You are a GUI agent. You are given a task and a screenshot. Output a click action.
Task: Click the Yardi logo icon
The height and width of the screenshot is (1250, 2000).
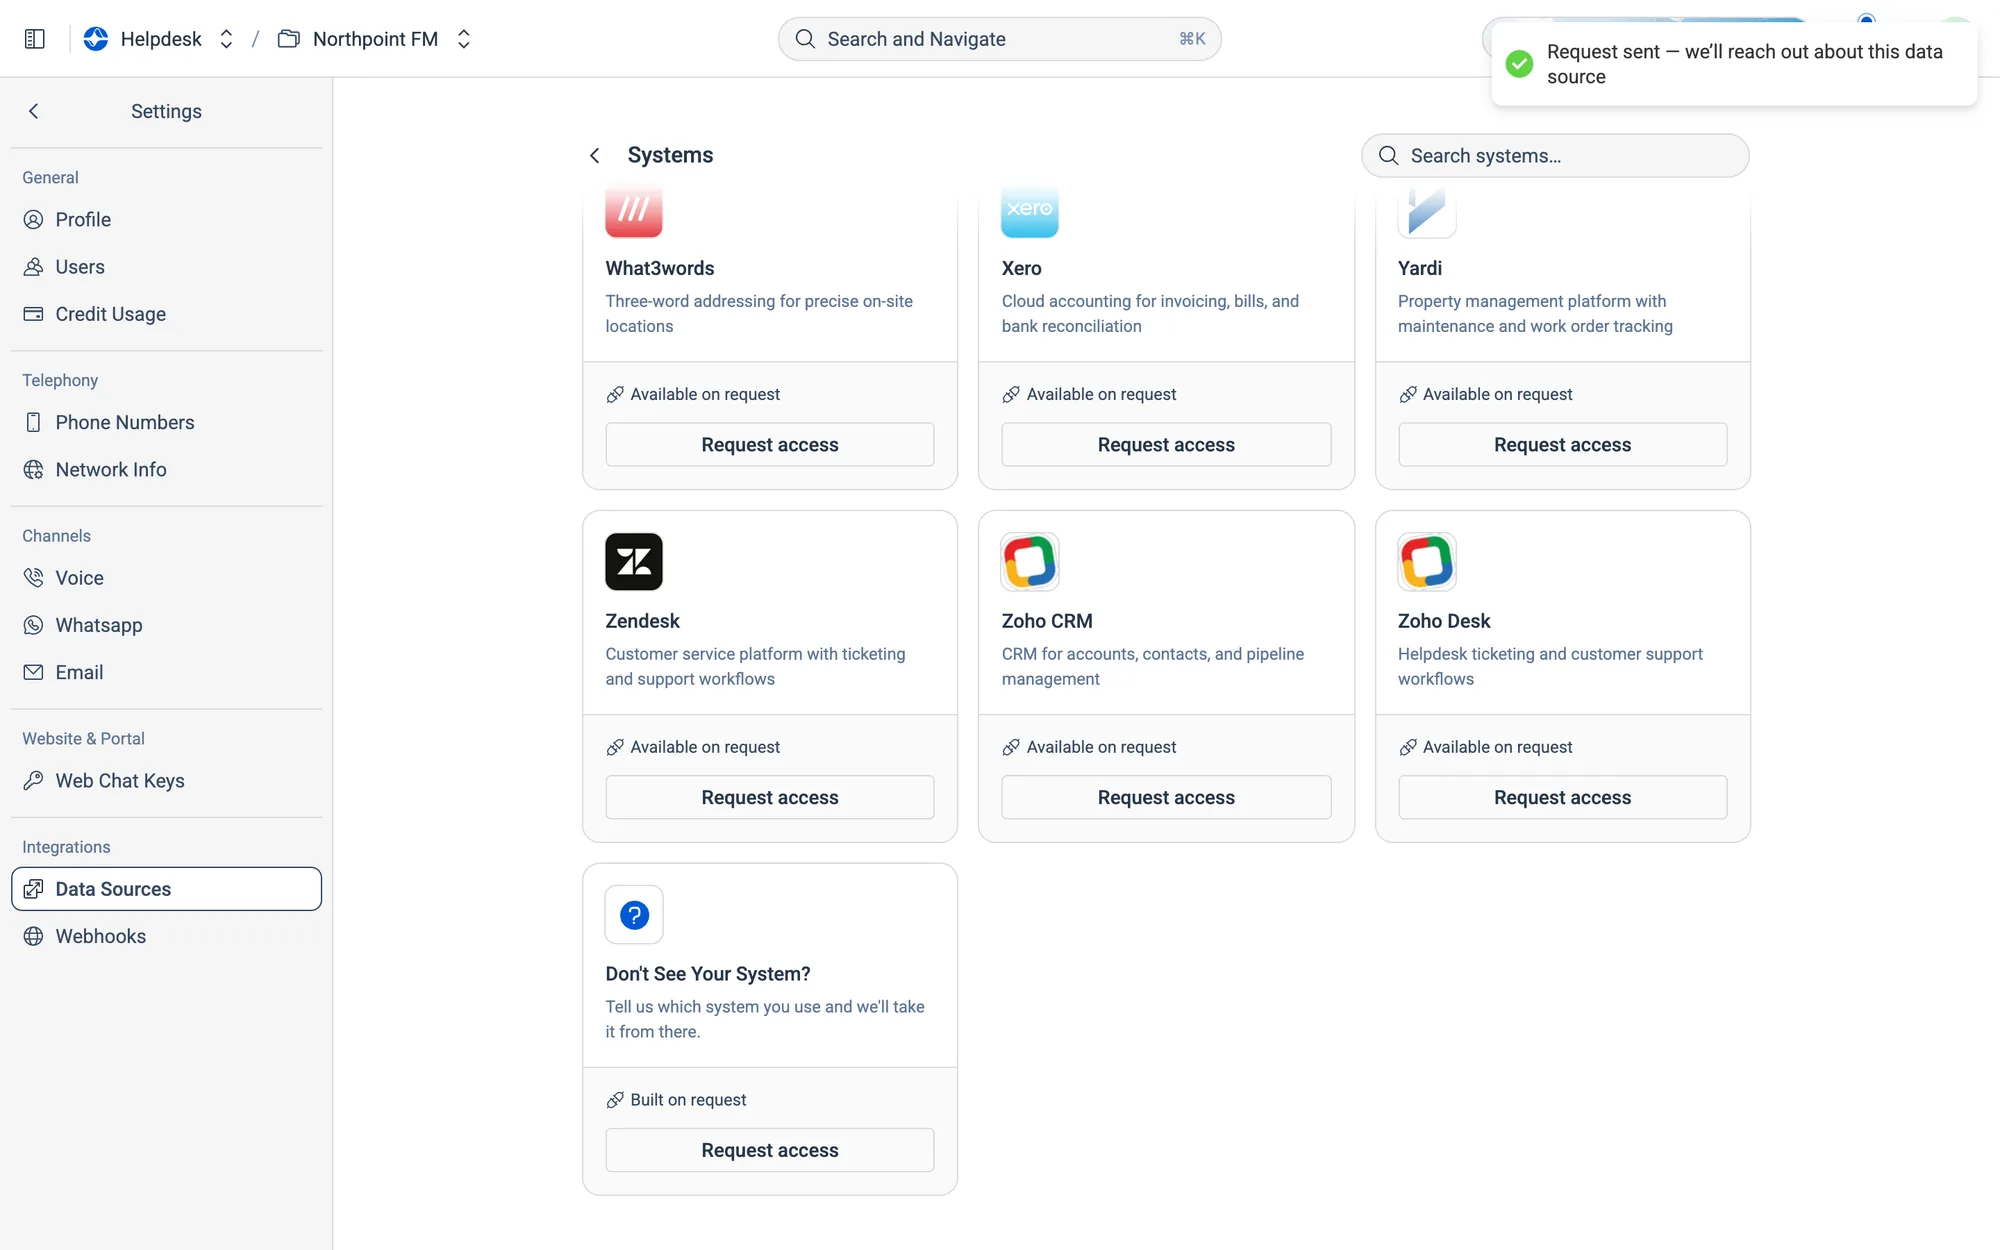tap(1427, 212)
